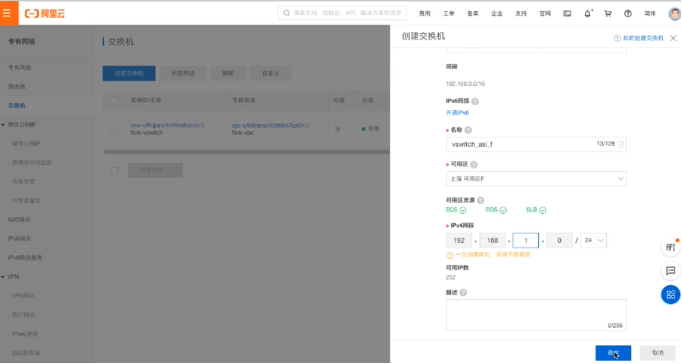Select IPv6网关 in sidebar
The width and height of the screenshot is (682, 364).
(20, 239)
